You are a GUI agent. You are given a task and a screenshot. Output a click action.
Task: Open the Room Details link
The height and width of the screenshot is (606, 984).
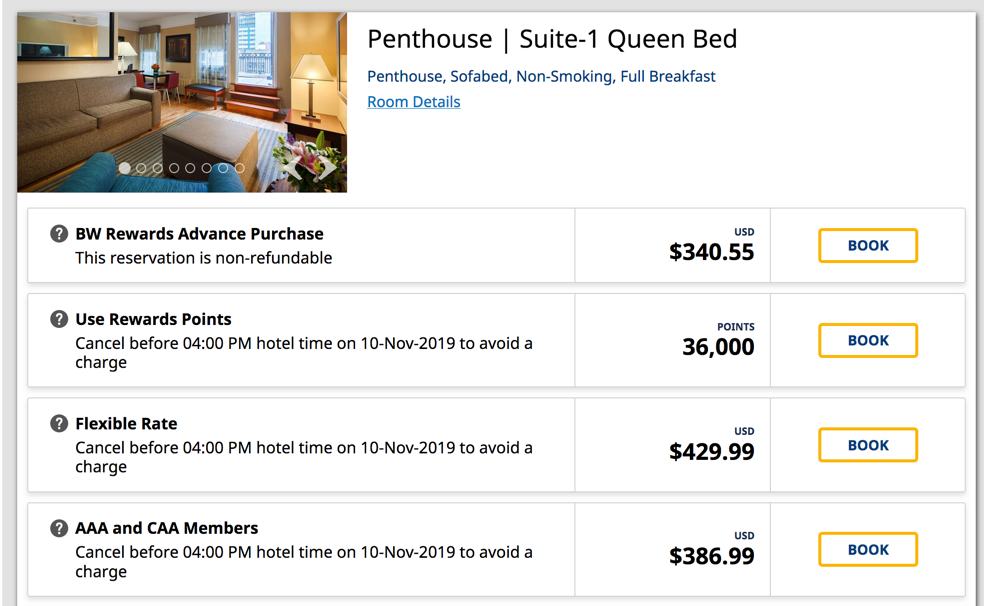[413, 101]
